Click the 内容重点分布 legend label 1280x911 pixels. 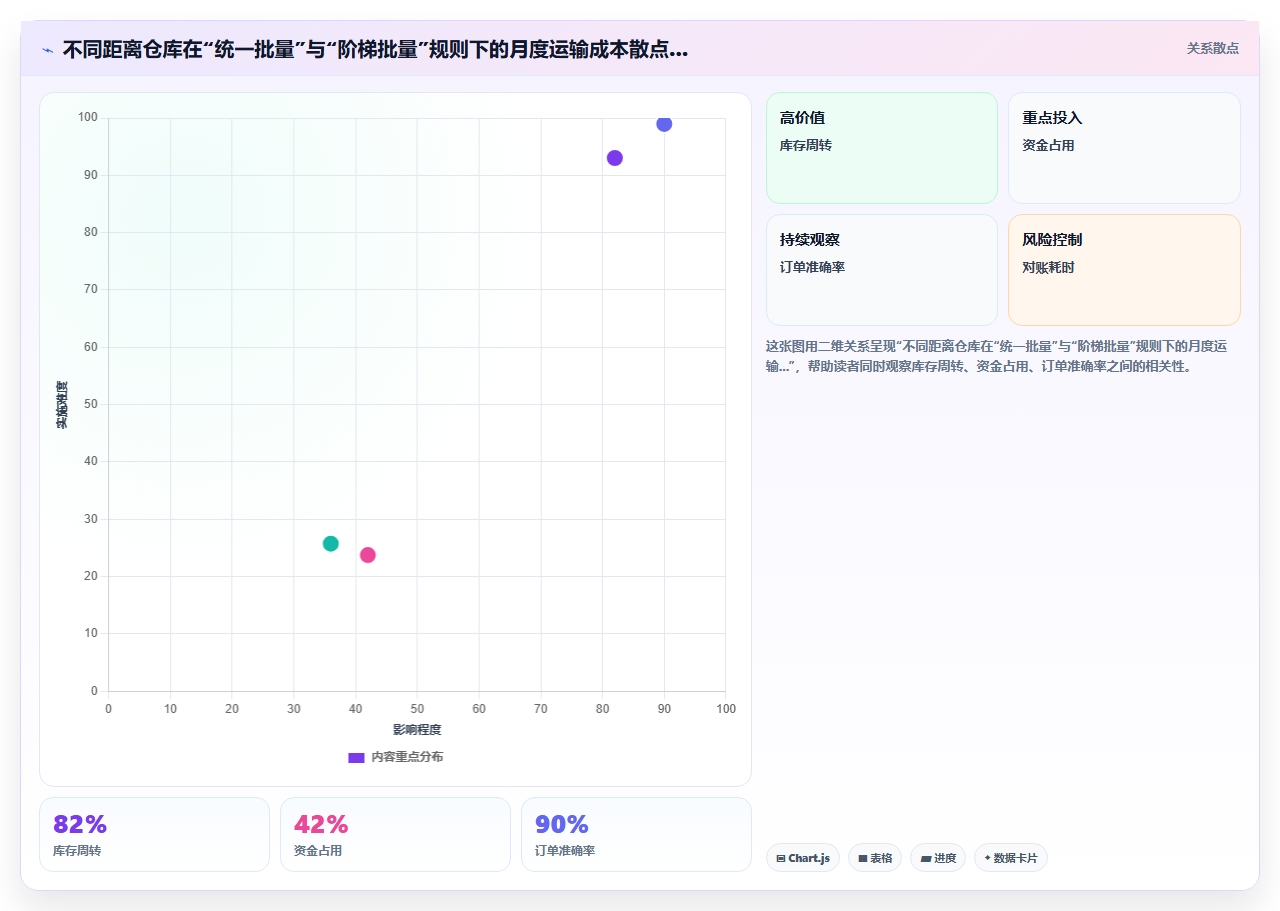pyautogui.click(x=407, y=757)
